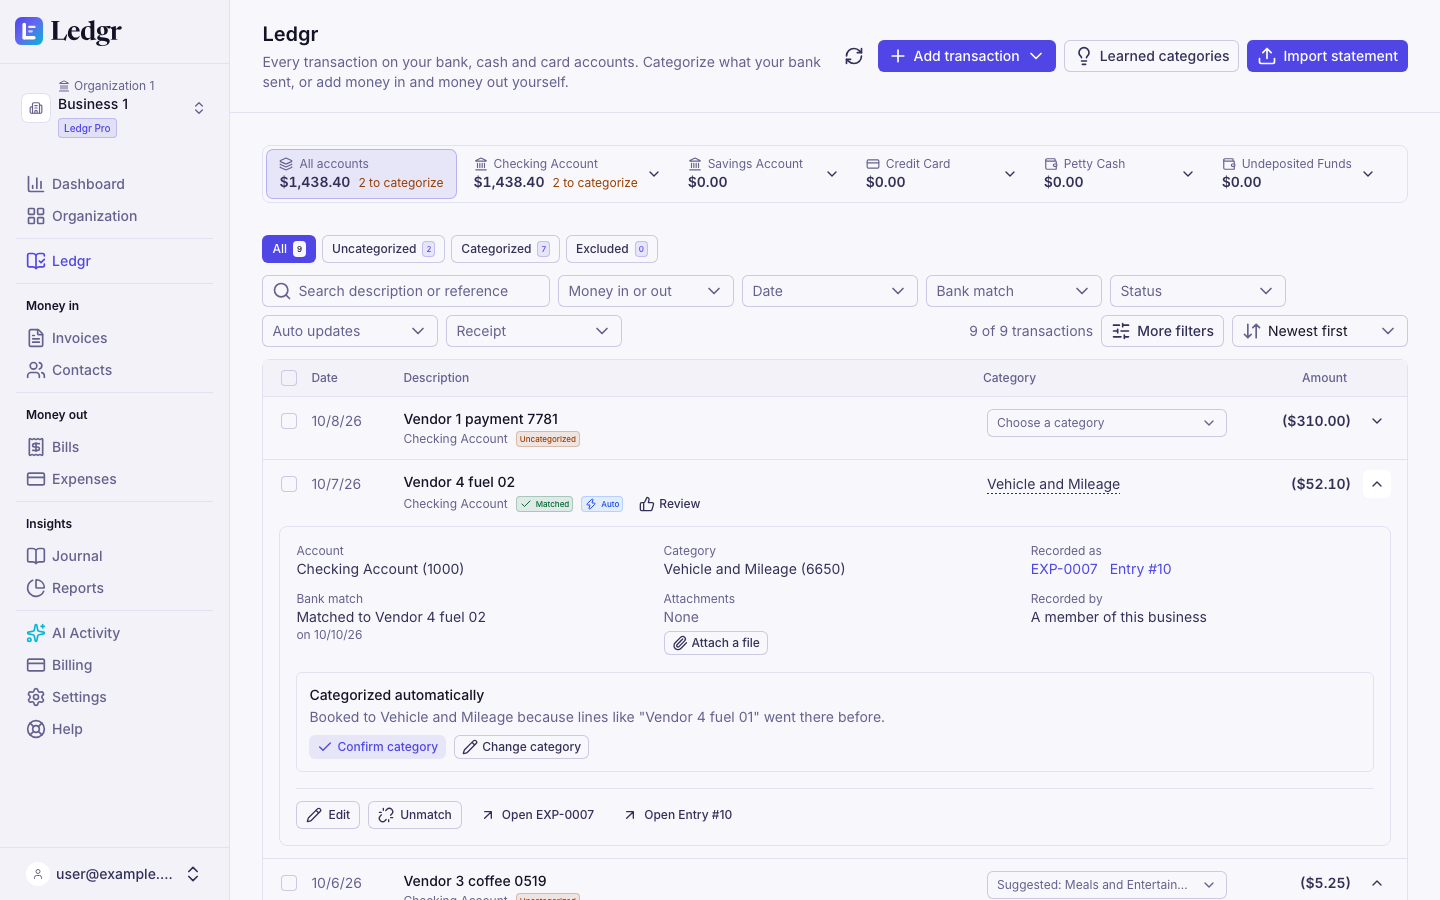Expand Vendor 1 payment 7781 details
This screenshot has height=900, width=1440.
(1377, 421)
